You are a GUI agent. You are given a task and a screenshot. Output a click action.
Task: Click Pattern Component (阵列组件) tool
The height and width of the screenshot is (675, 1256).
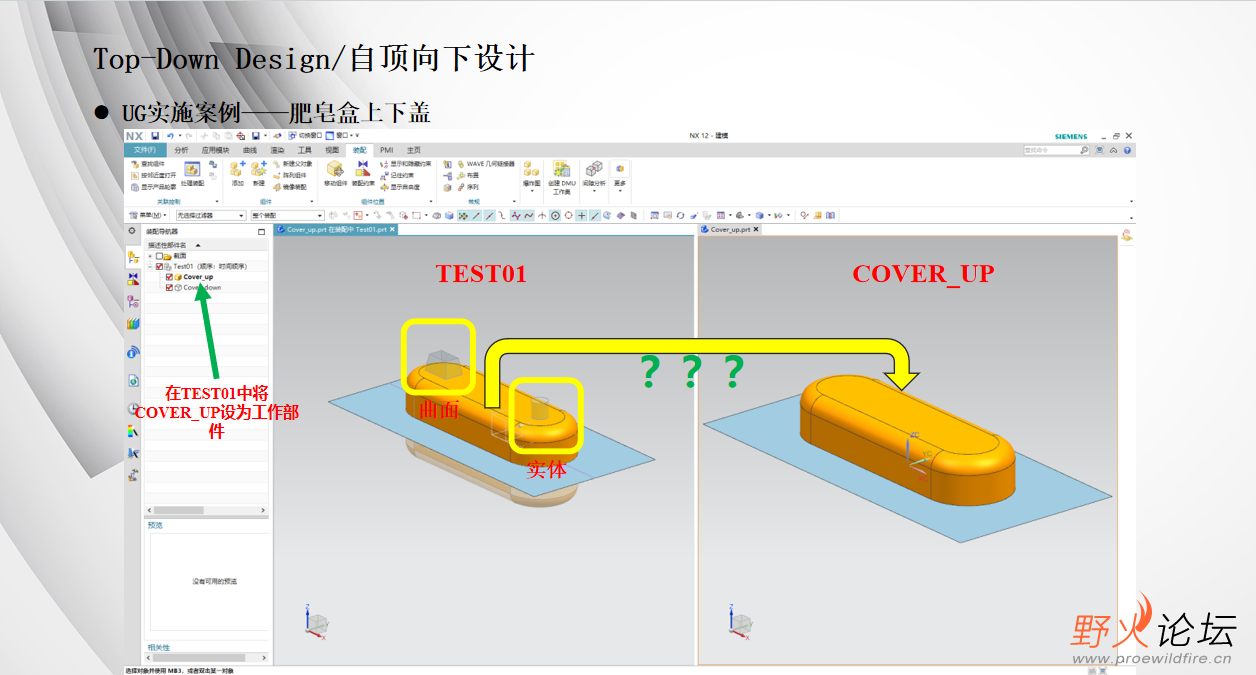[289, 175]
